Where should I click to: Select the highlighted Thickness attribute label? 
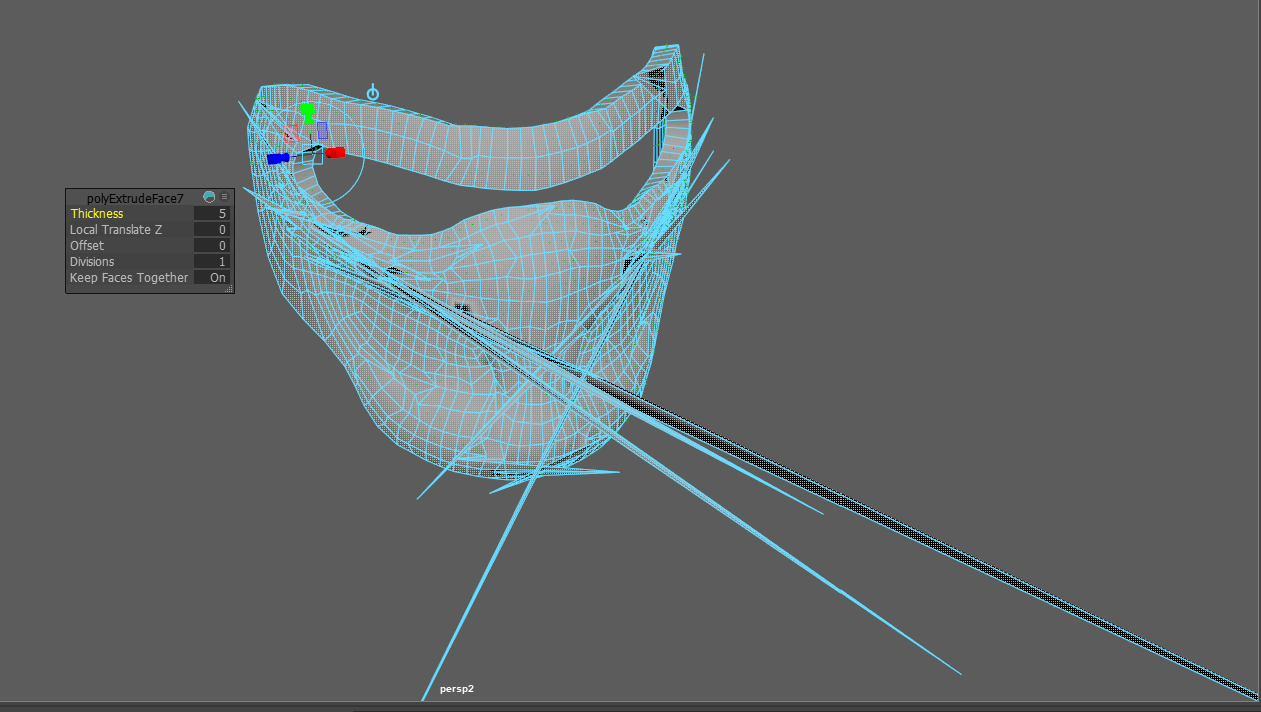(97, 214)
